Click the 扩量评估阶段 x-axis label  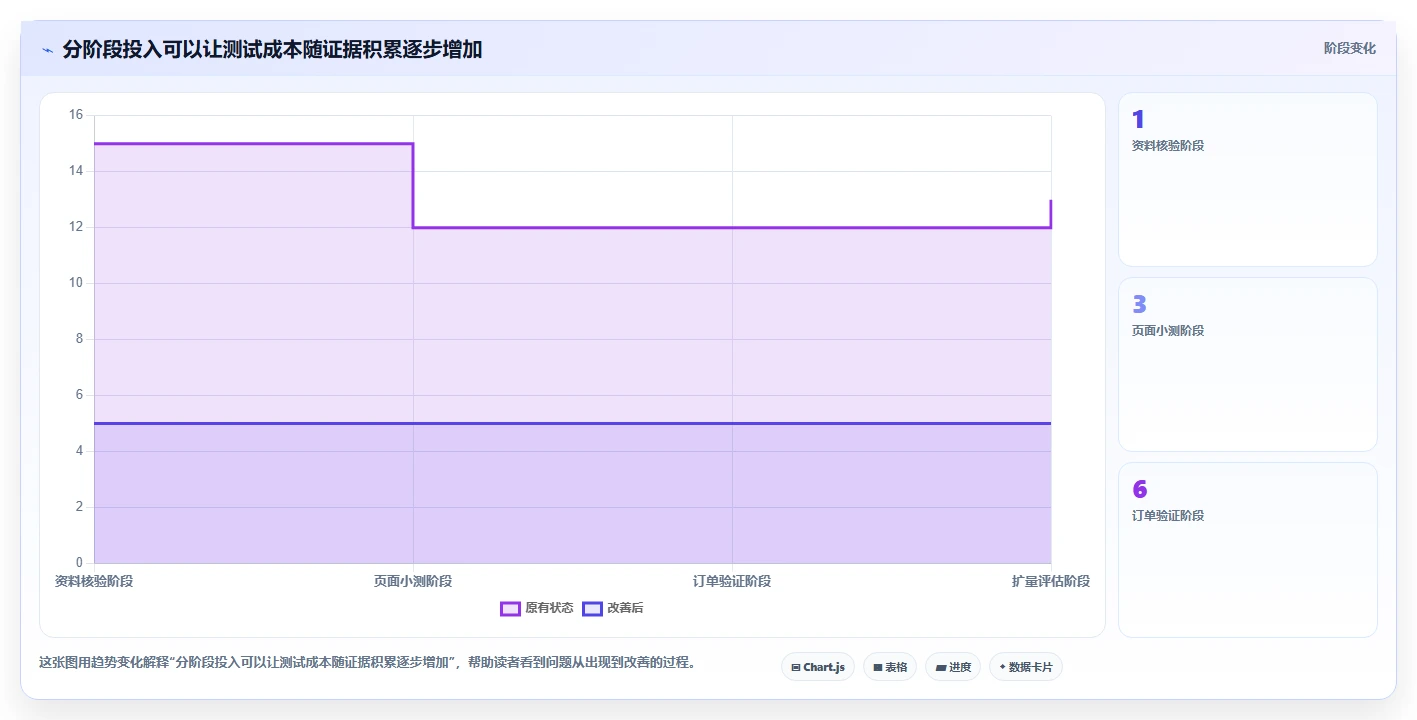click(x=1051, y=581)
